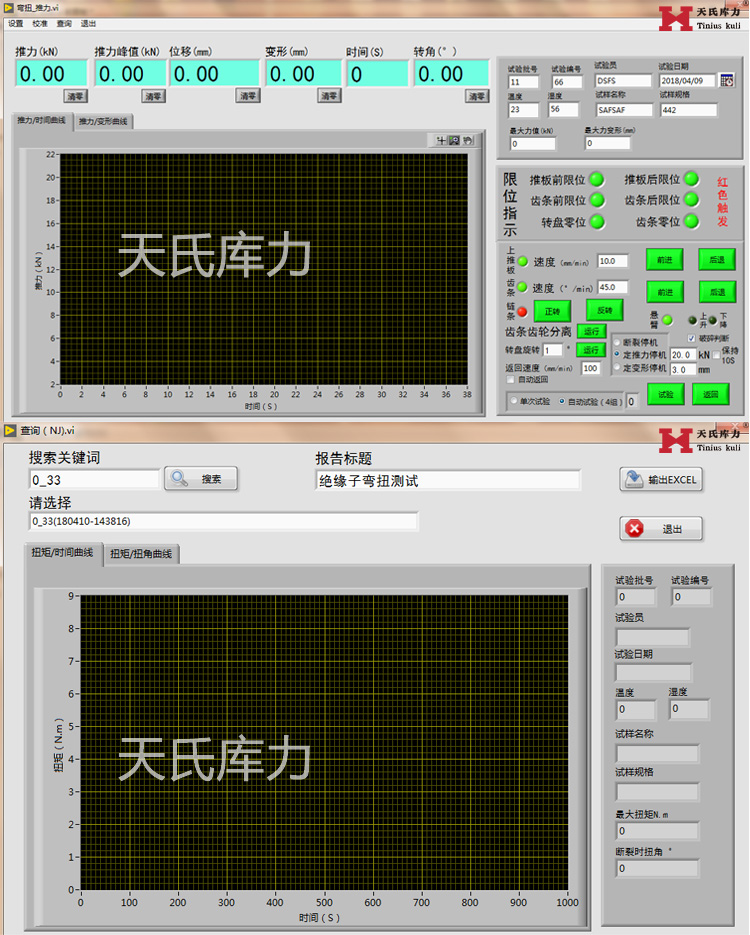Click the 齿条零位 indicator LED
The image size is (750, 935).
click(x=691, y=221)
